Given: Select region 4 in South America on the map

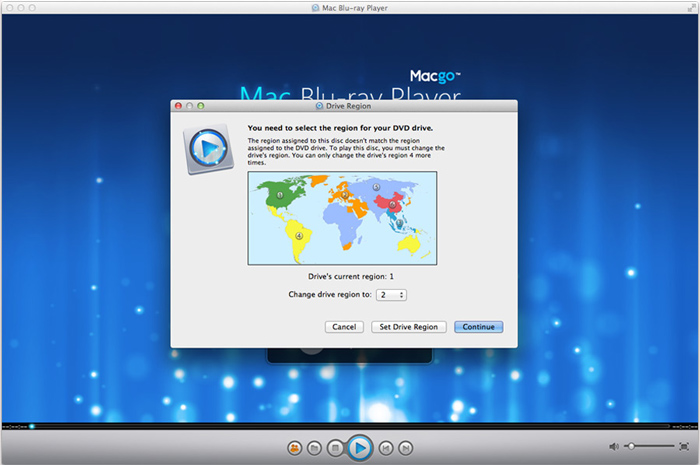Looking at the screenshot, I should pos(299,236).
